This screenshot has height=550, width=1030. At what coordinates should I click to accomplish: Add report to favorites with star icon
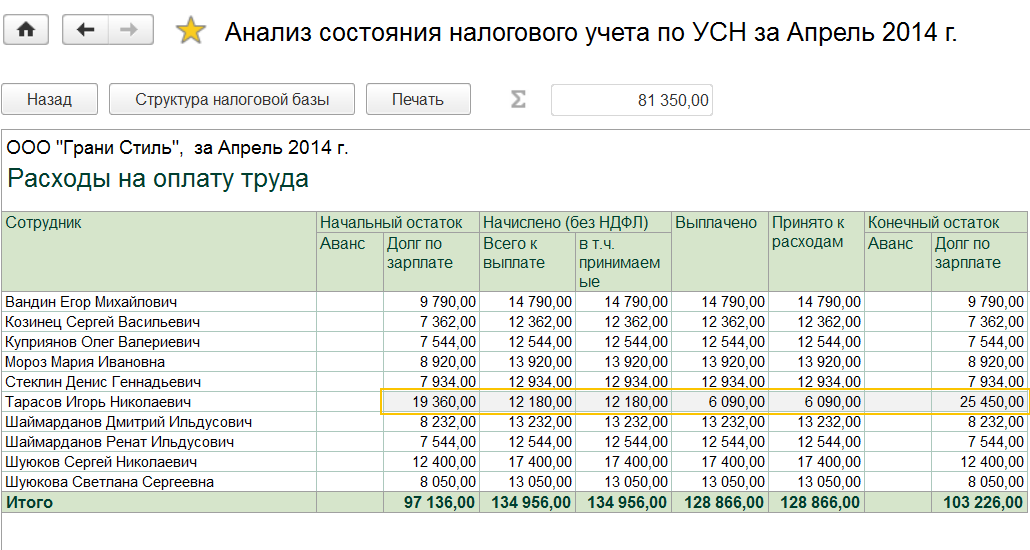pyautogui.click(x=189, y=31)
